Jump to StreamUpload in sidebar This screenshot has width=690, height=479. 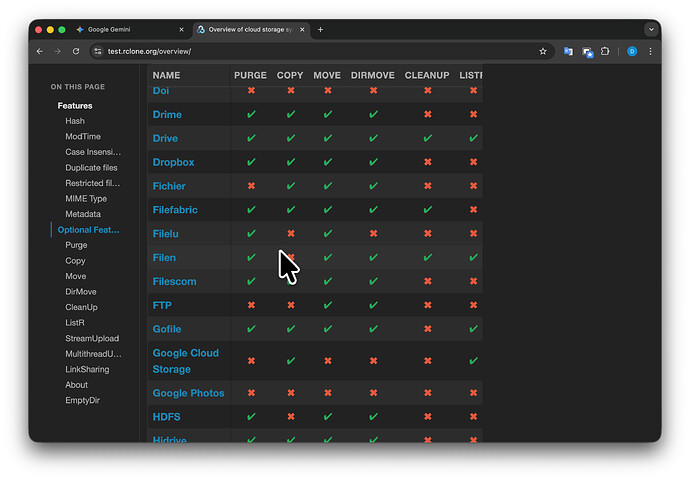92,338
